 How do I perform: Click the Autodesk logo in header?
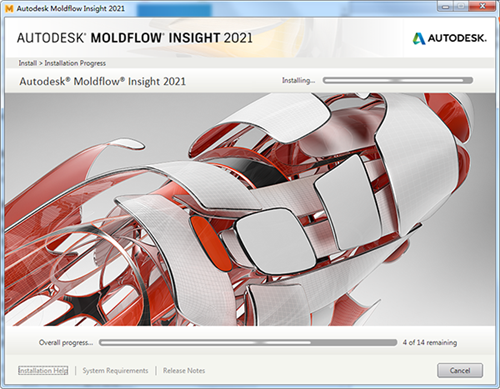449,38
